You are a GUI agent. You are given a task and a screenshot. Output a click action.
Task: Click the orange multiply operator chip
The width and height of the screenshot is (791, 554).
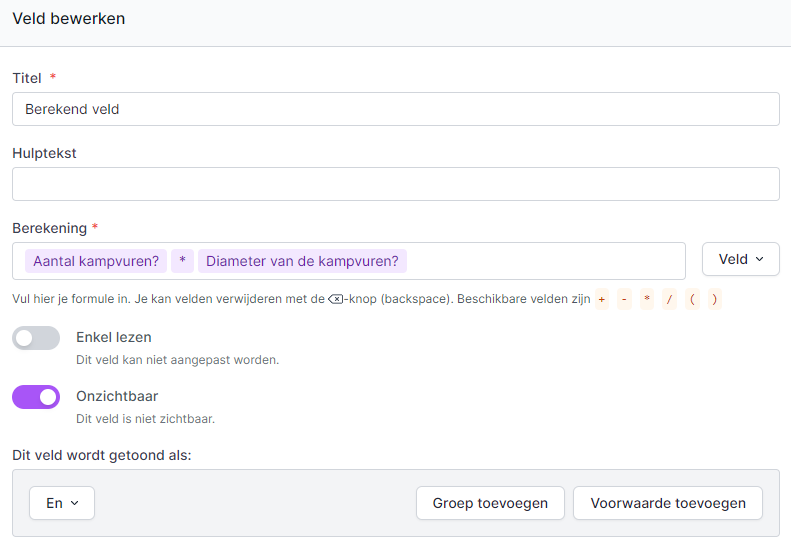[647, 299]
